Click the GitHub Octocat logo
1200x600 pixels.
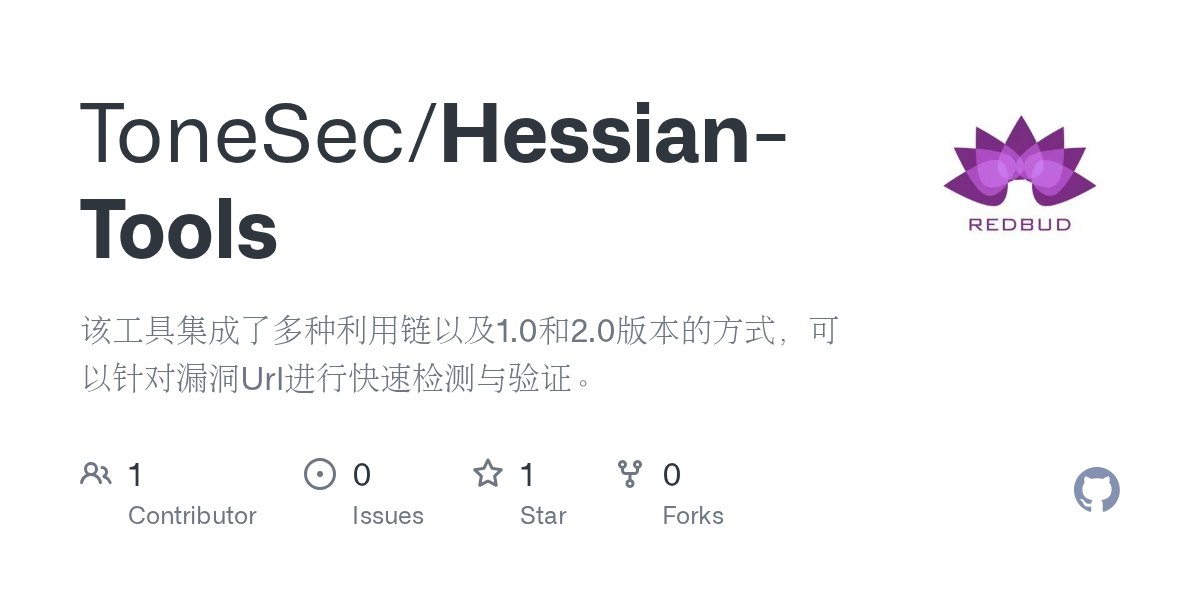[x=1096, y=491]
